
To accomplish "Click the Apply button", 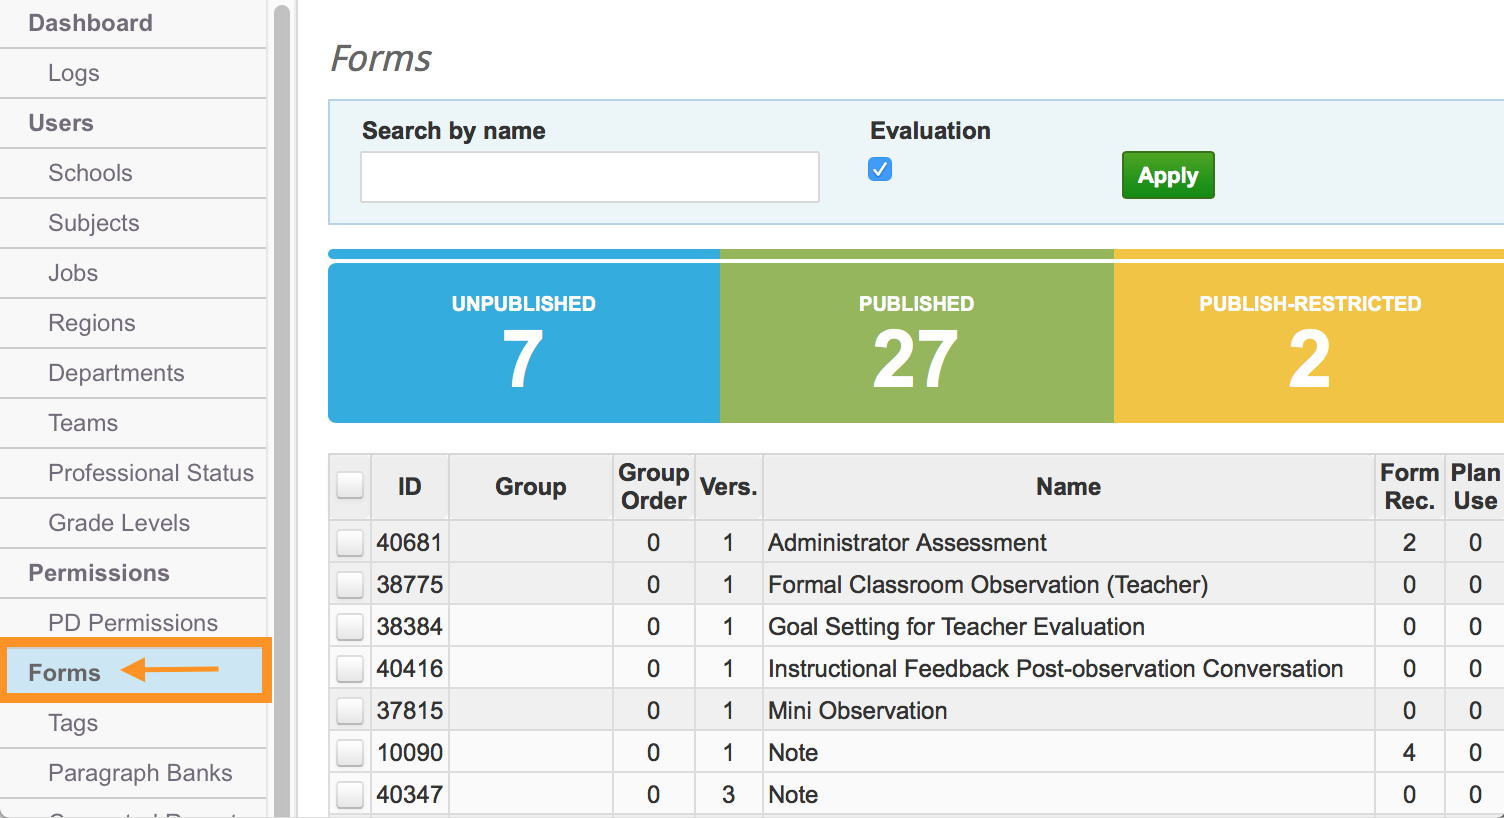I will coord(1168,174).
